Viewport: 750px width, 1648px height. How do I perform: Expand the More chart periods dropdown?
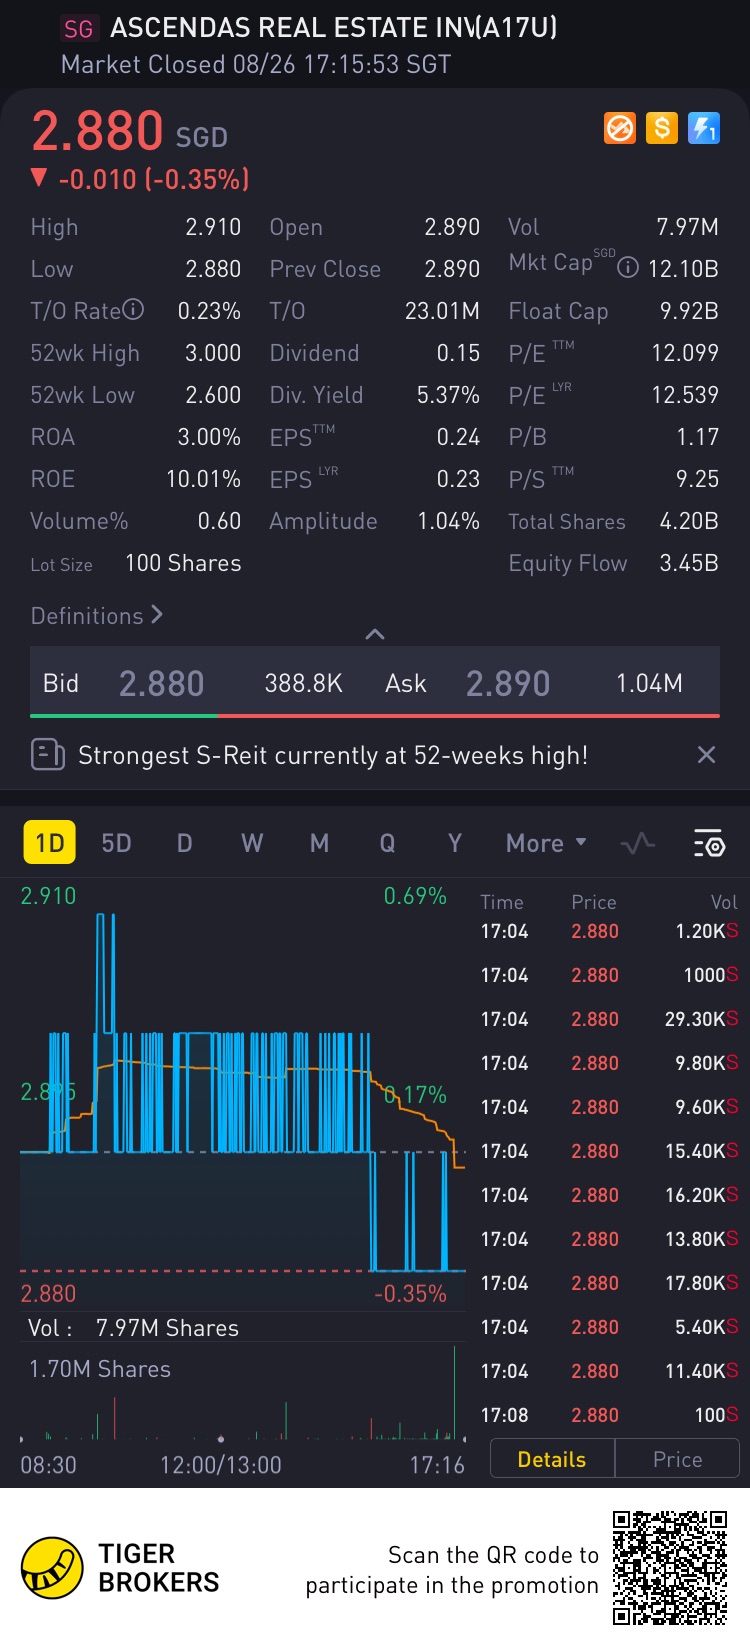pyautogui.click(x=546, y=843)
